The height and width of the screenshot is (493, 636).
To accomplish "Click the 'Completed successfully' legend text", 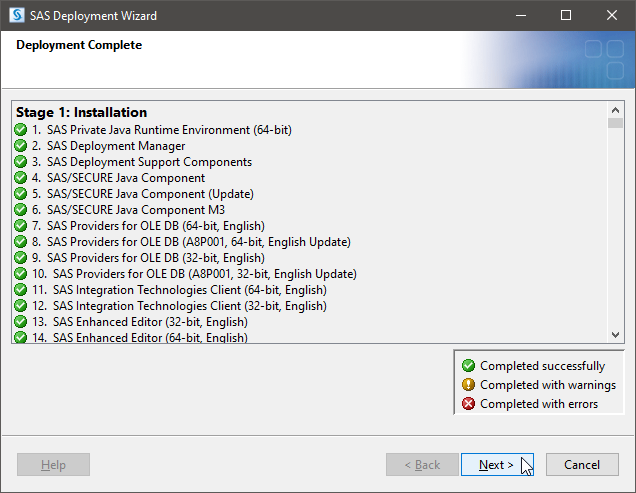I will [542, 366].
